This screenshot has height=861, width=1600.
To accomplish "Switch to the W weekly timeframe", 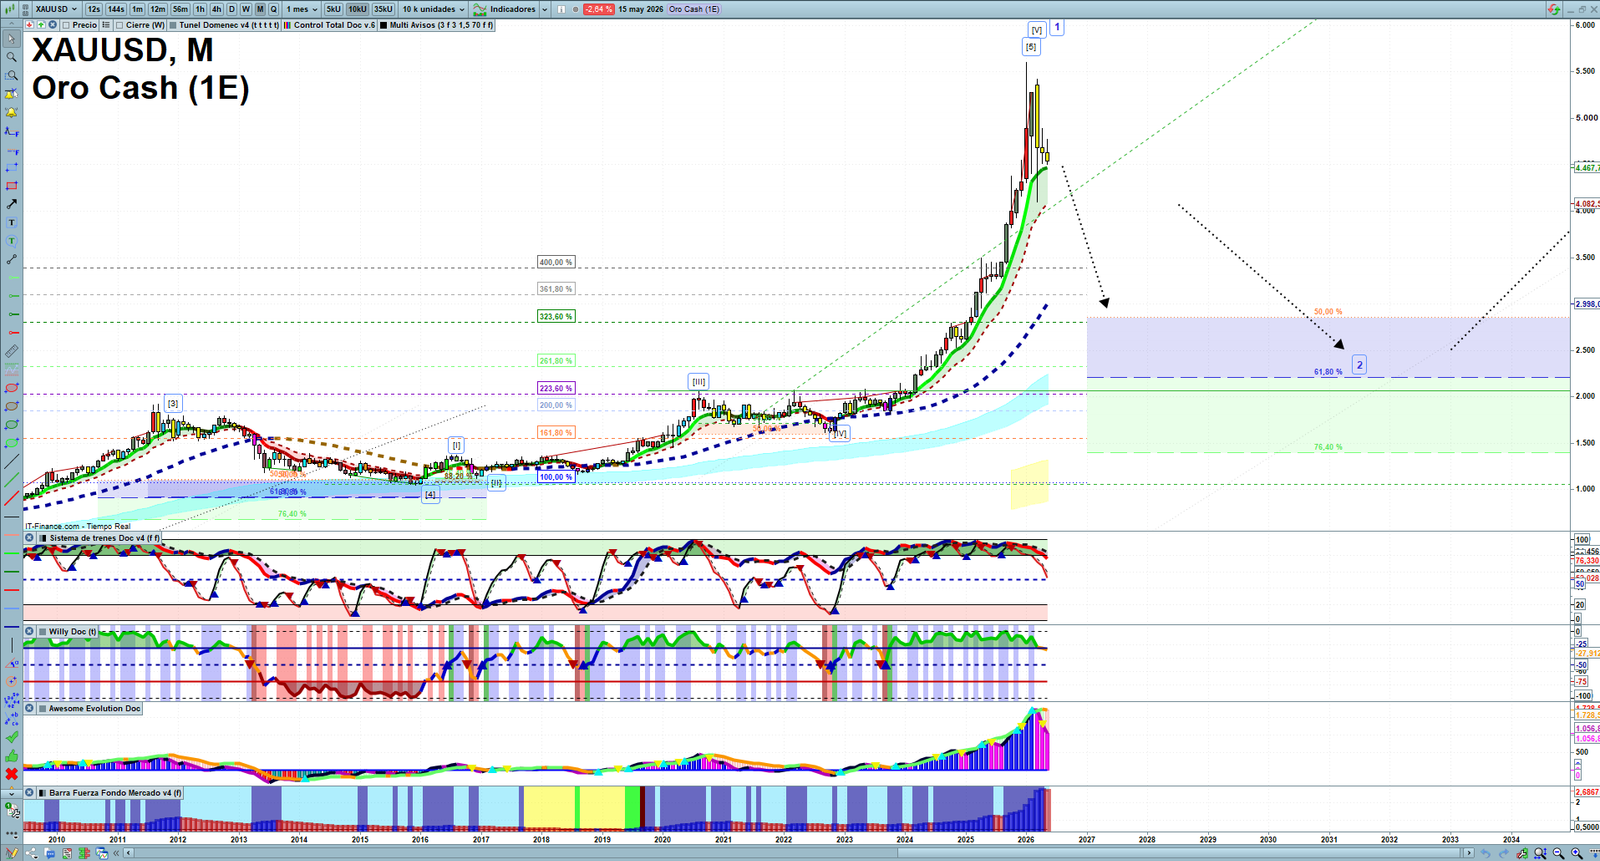I will pos(246,9).
